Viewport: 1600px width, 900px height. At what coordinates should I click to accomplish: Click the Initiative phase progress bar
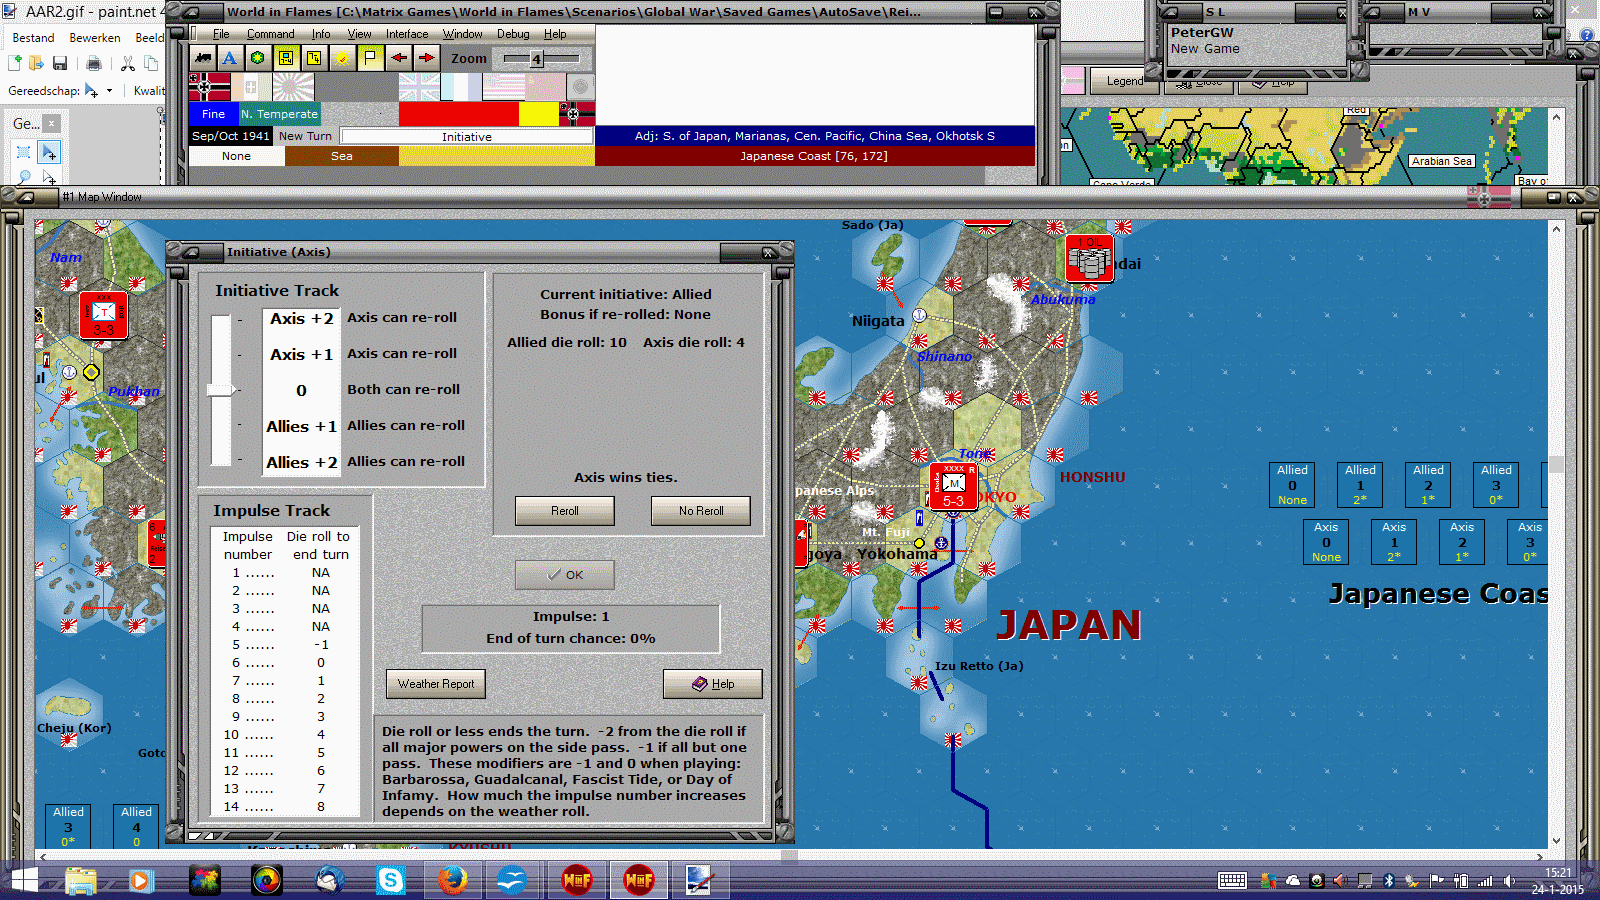[x=467, y=136]
